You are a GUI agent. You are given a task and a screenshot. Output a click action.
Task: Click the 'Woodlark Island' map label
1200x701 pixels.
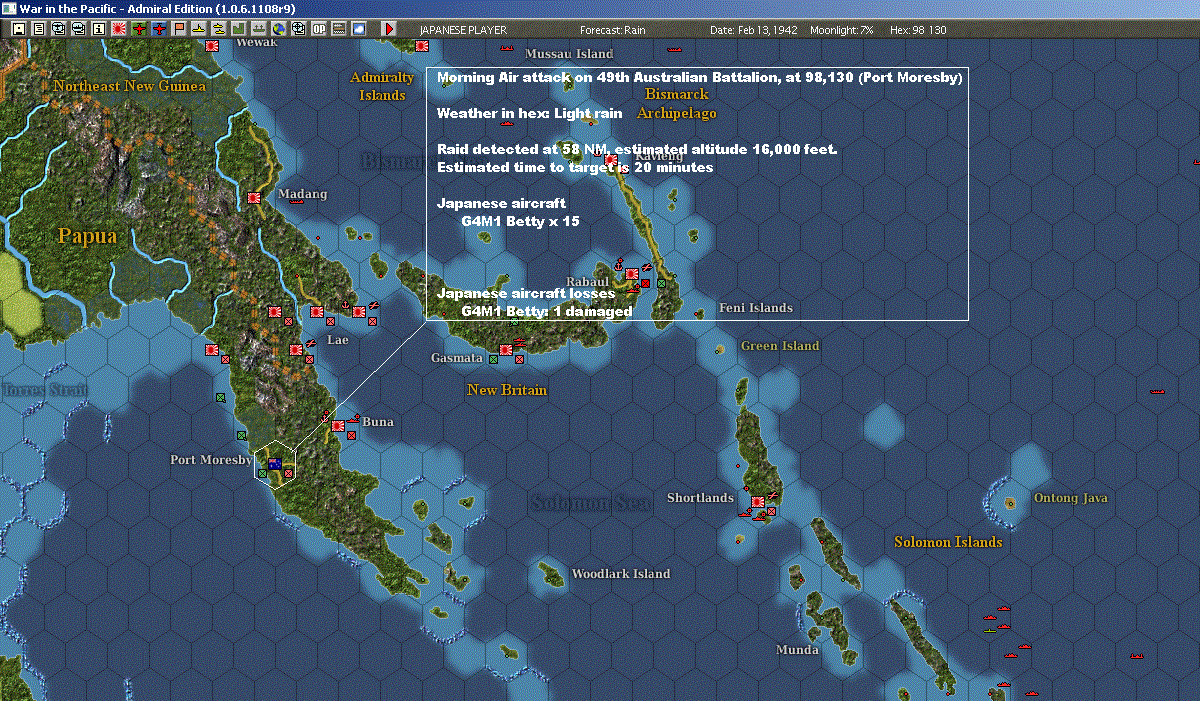[620, 574]
